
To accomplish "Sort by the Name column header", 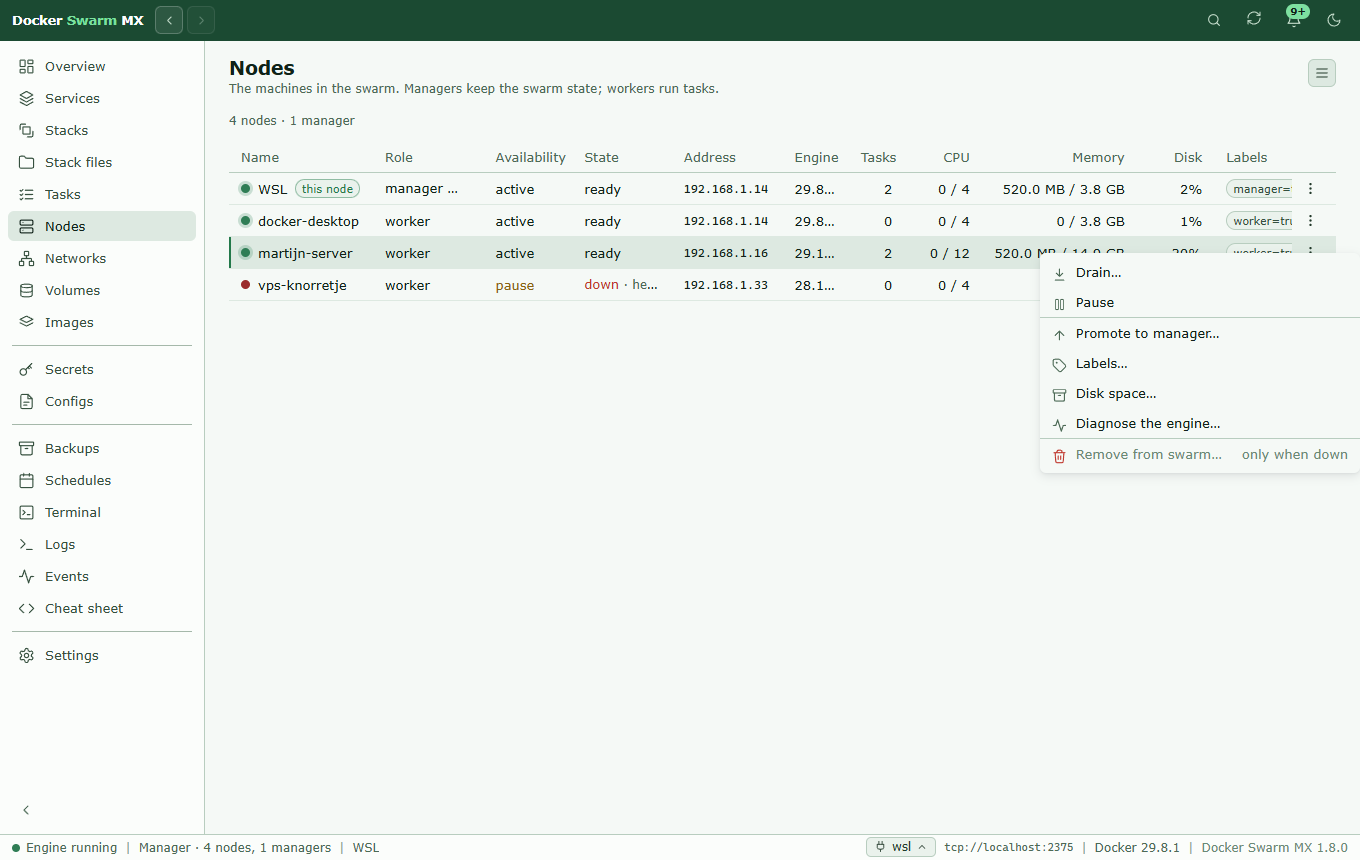I will 260,157.
